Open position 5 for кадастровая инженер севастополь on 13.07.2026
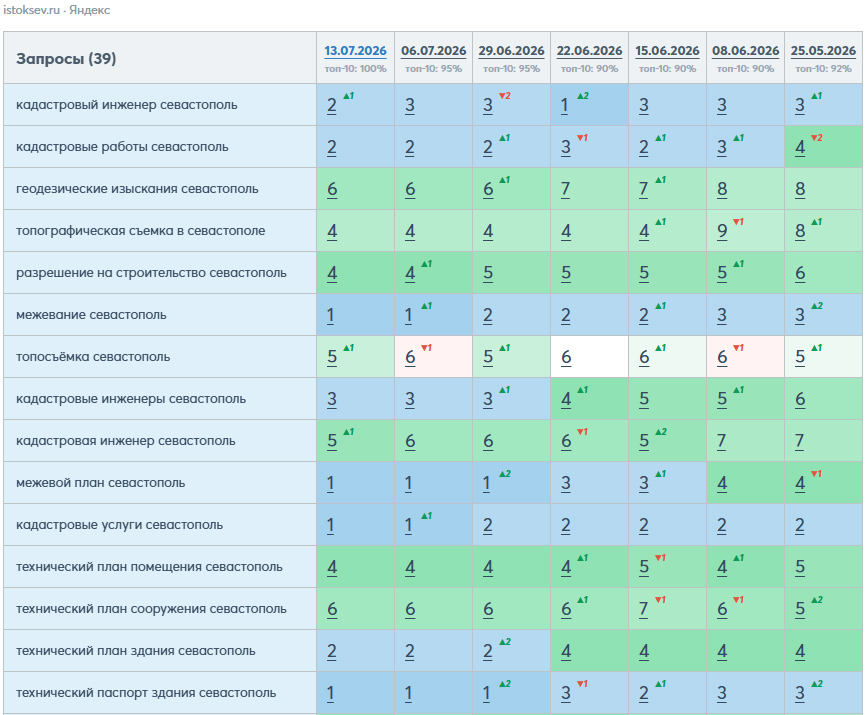The height and width of the screenshot is (715, 866). pos(331,441)
